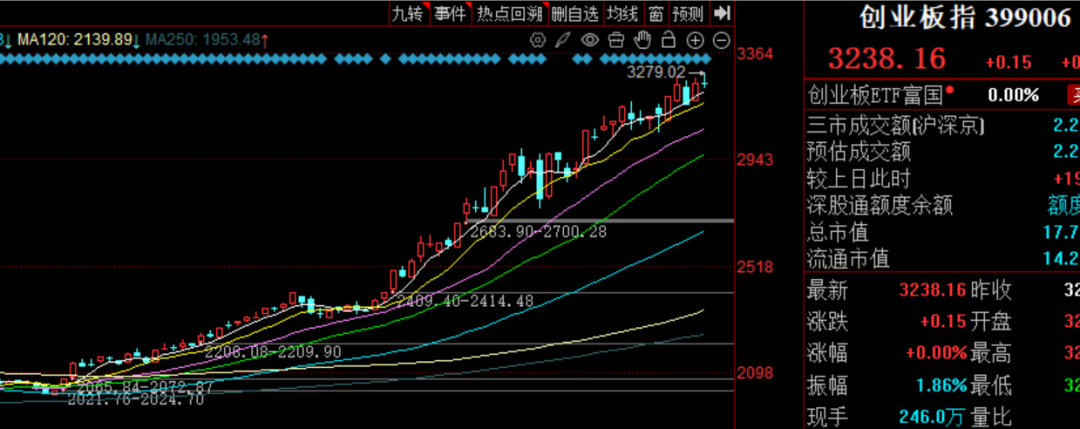
Task: Toggle the eye visibility icon on chart
Action: (x=590, y=40)
